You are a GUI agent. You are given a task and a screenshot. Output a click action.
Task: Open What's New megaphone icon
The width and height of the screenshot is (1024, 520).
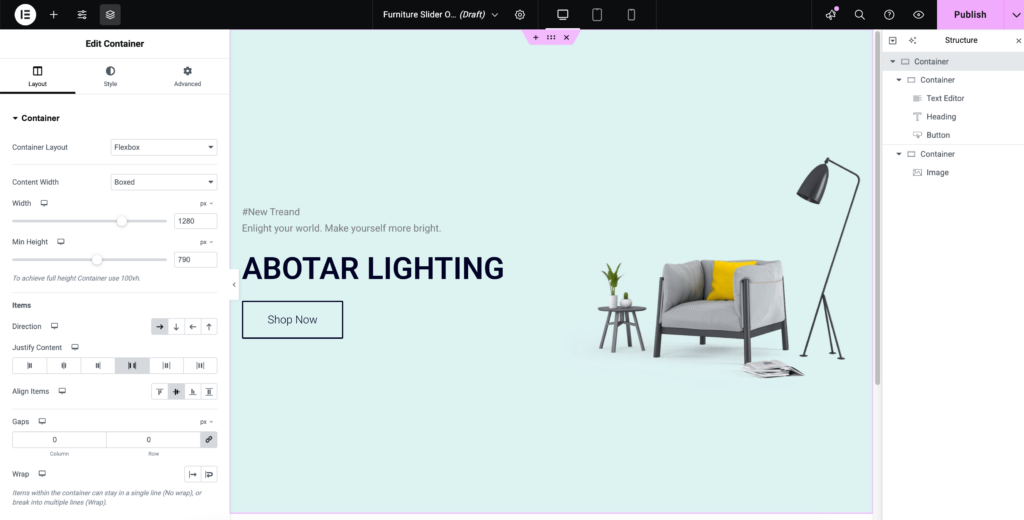[831, 14]
